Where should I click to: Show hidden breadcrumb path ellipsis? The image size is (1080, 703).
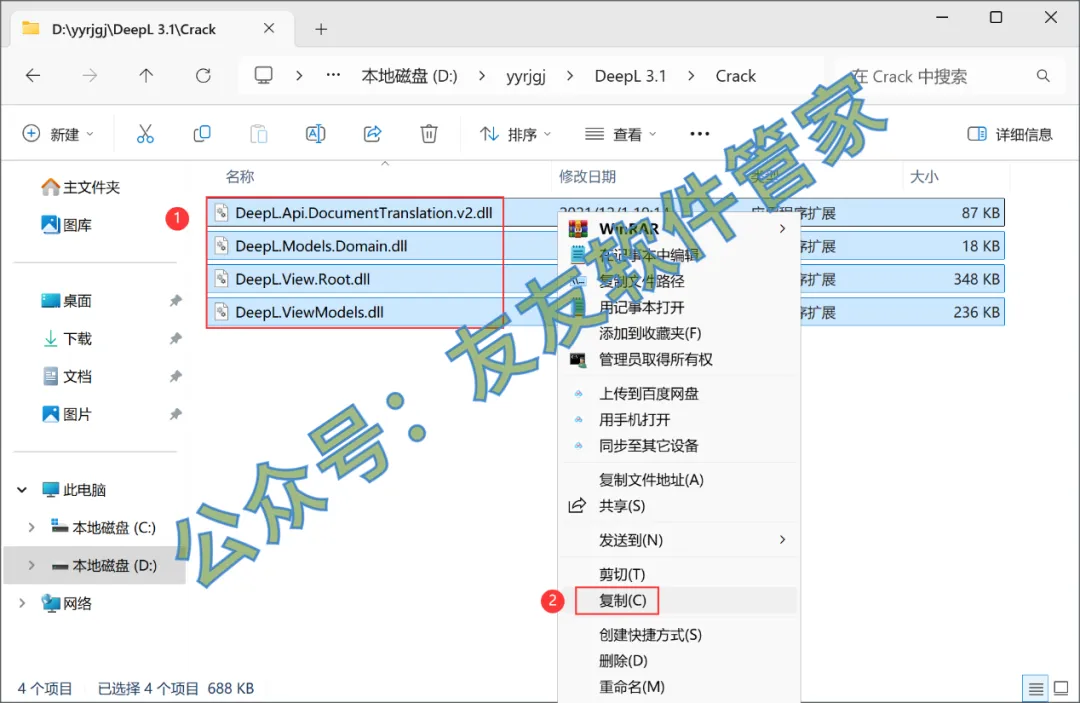click(x=333, y=75)
